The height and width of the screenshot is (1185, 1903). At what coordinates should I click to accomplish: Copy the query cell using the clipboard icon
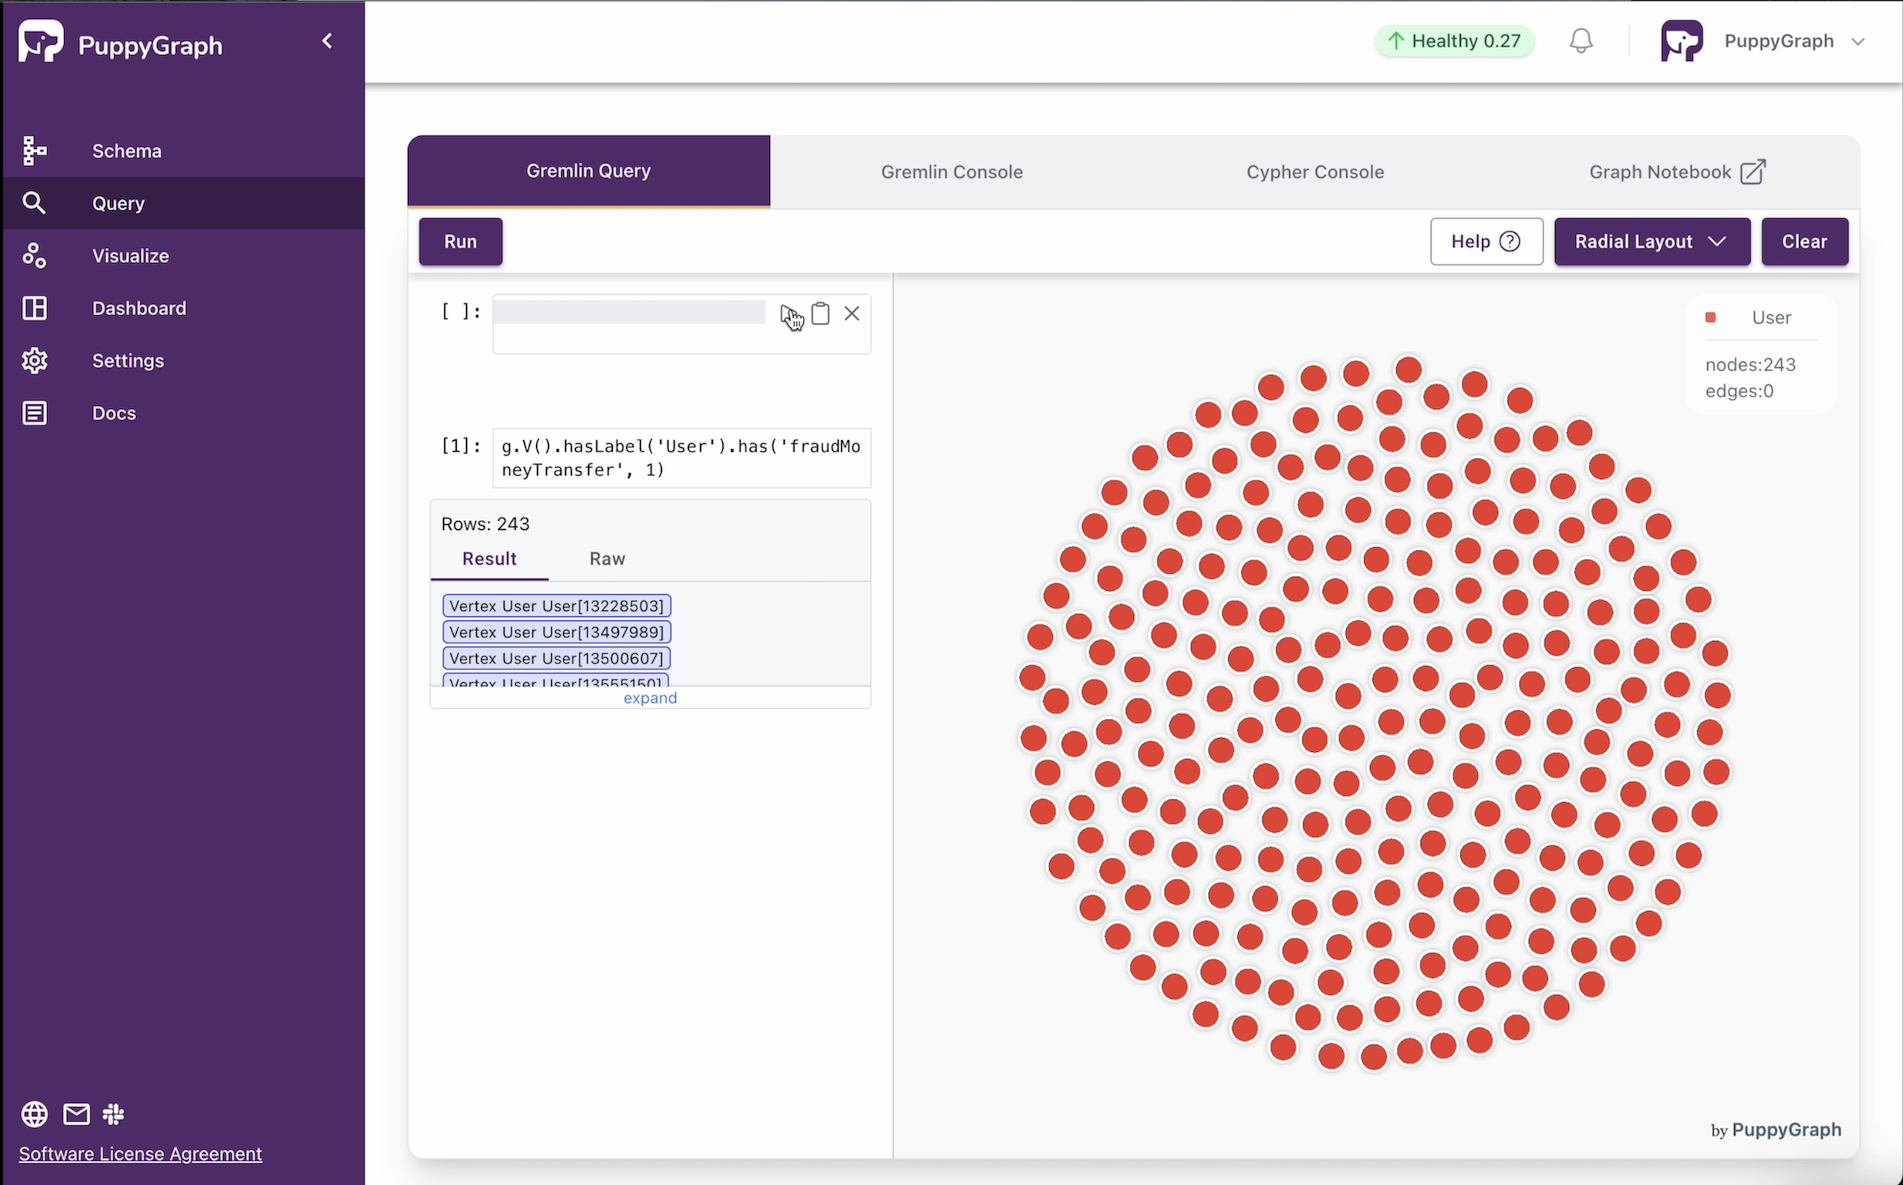(820, 313)
